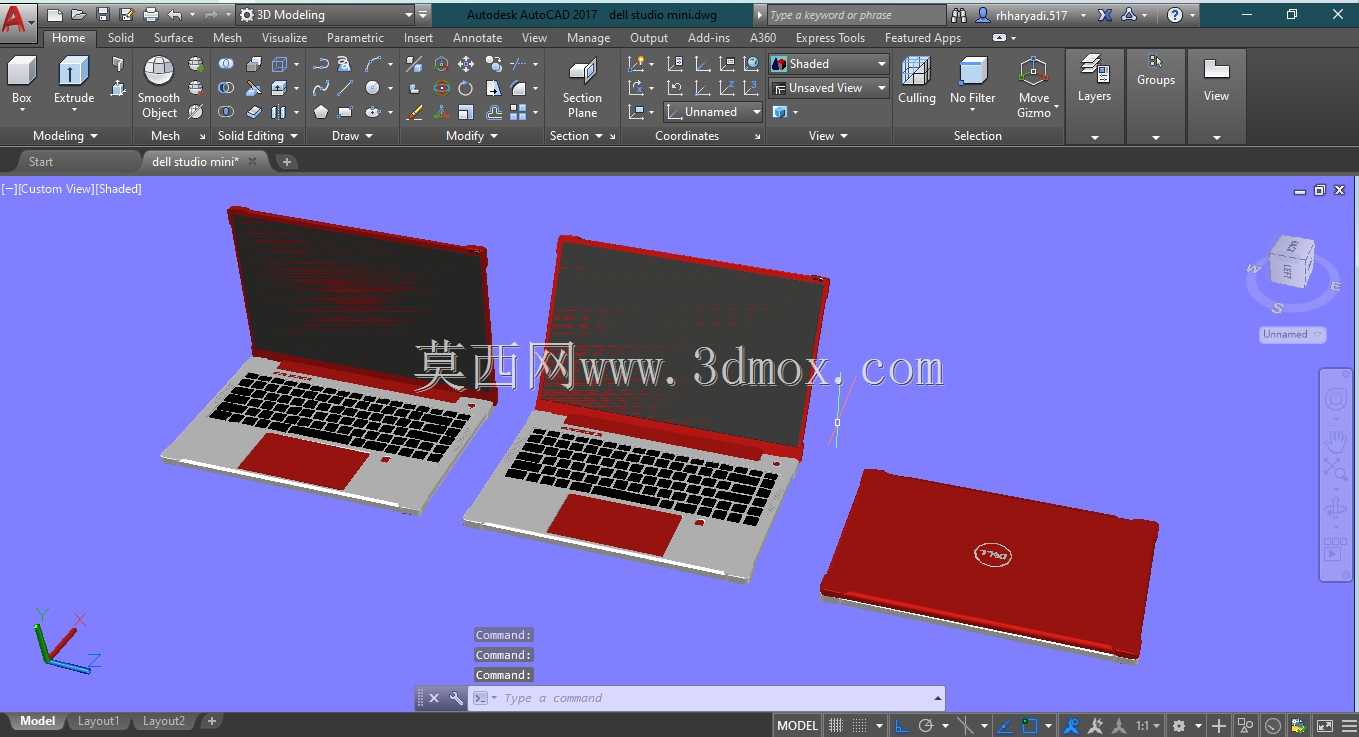Toggle Ortho mode in status bar

(902, 726)
